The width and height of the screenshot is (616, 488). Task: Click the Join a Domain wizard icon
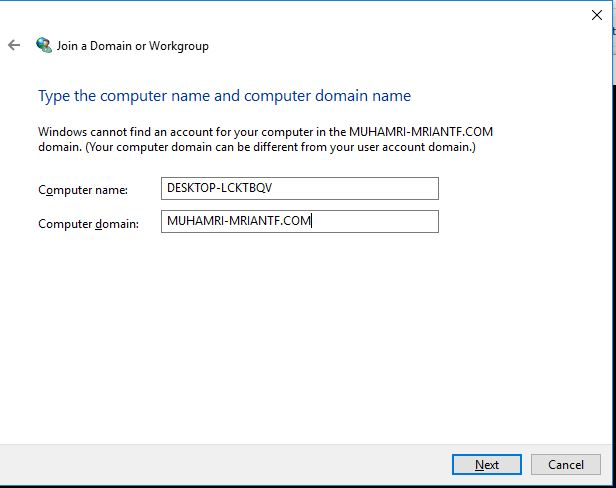[x=44, y=45]
